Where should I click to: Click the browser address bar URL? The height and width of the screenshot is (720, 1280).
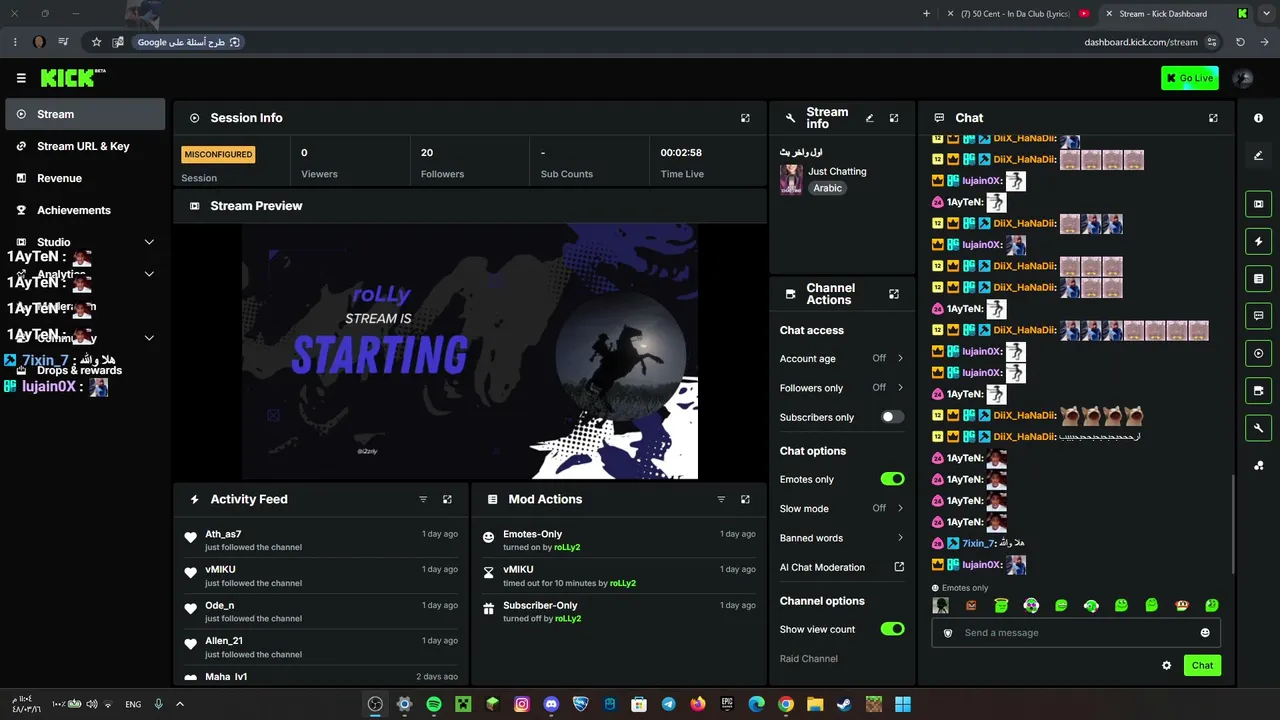pos(1141,42)
